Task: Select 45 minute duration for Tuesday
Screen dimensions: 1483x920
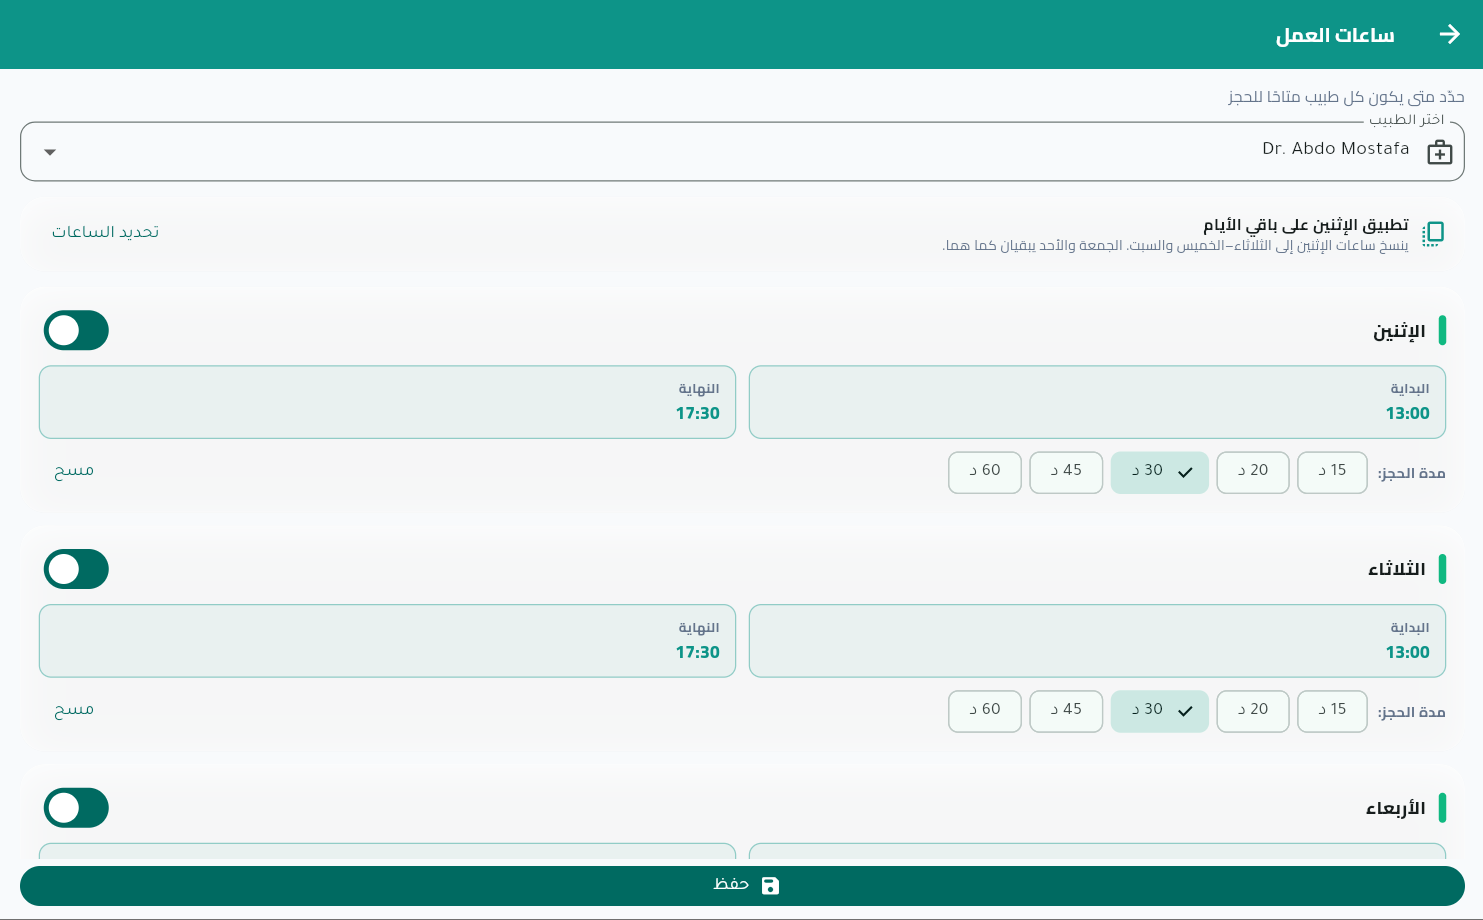Action: coord(1066,711)
